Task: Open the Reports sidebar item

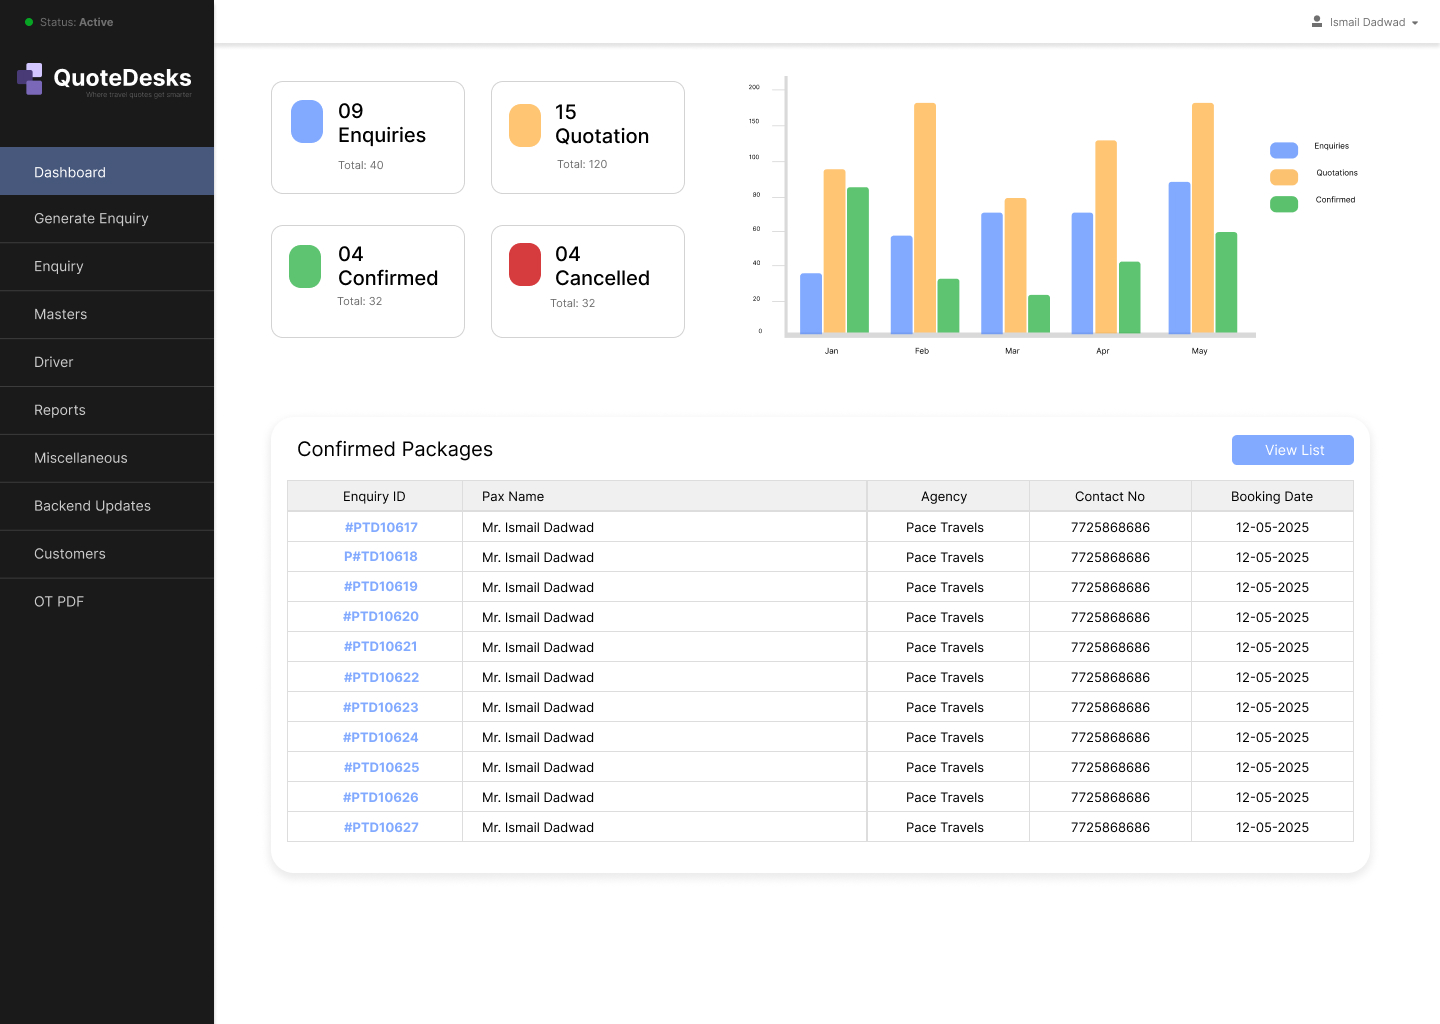Action: pyautogui.click(x=107, y=411)
